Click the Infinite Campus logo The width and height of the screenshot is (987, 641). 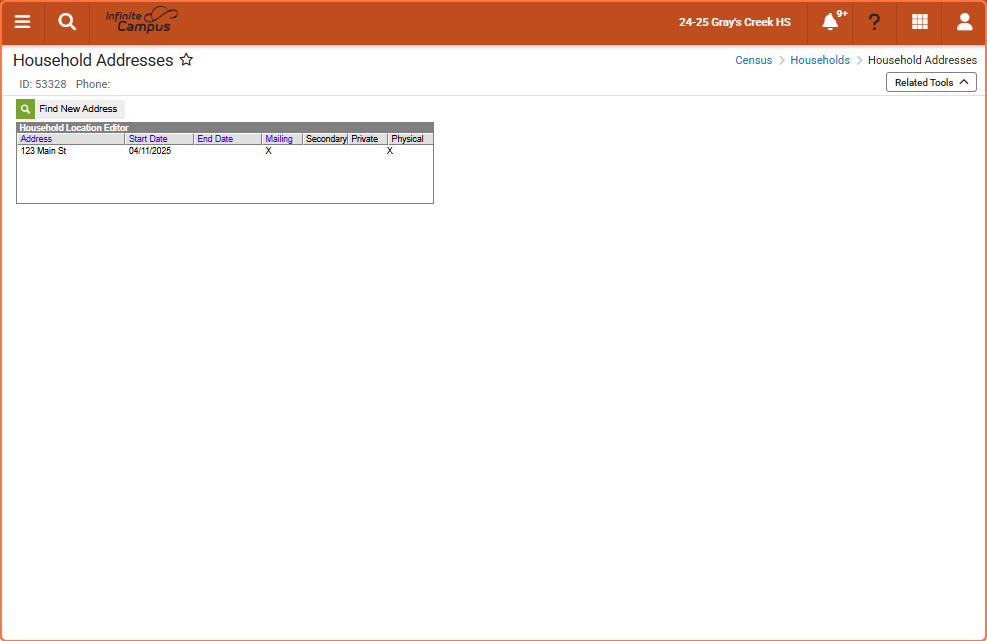click(x=142, y=21)
